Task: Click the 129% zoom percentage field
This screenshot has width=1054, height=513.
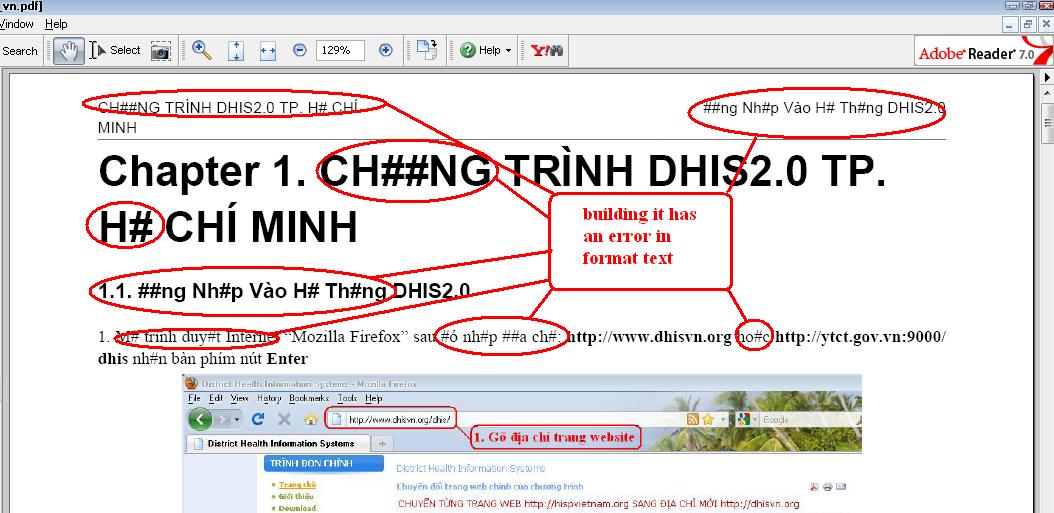Action: pyautogui.click(x=340, y=50)
